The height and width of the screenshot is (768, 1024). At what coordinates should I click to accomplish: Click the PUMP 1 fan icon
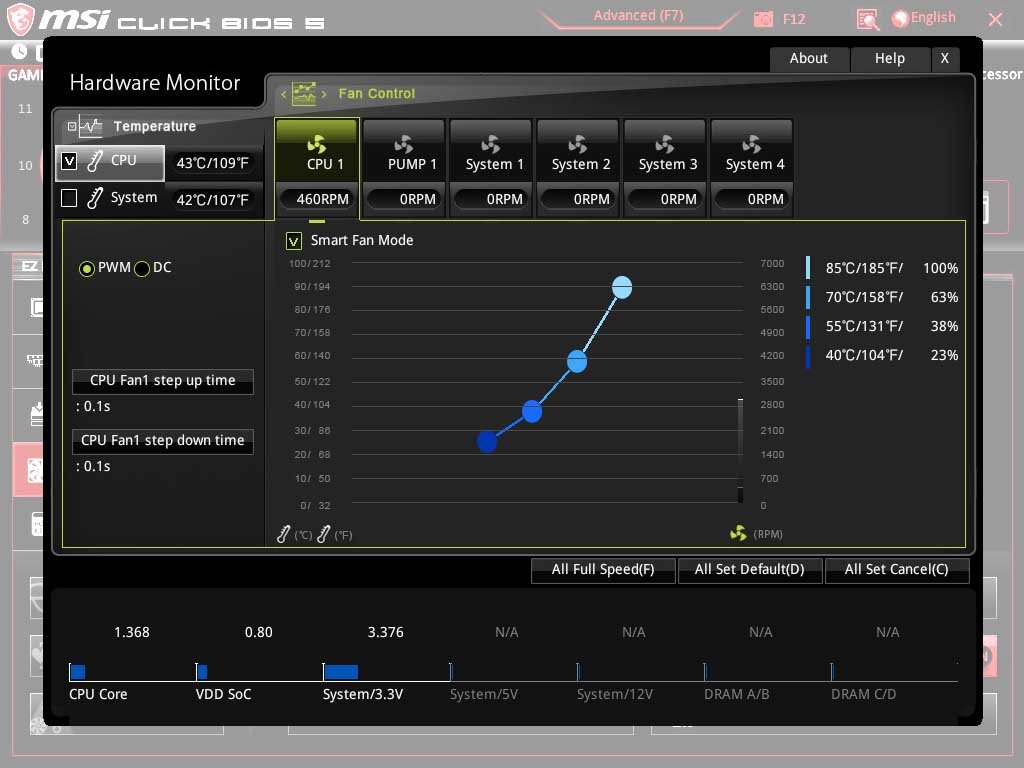404,144
